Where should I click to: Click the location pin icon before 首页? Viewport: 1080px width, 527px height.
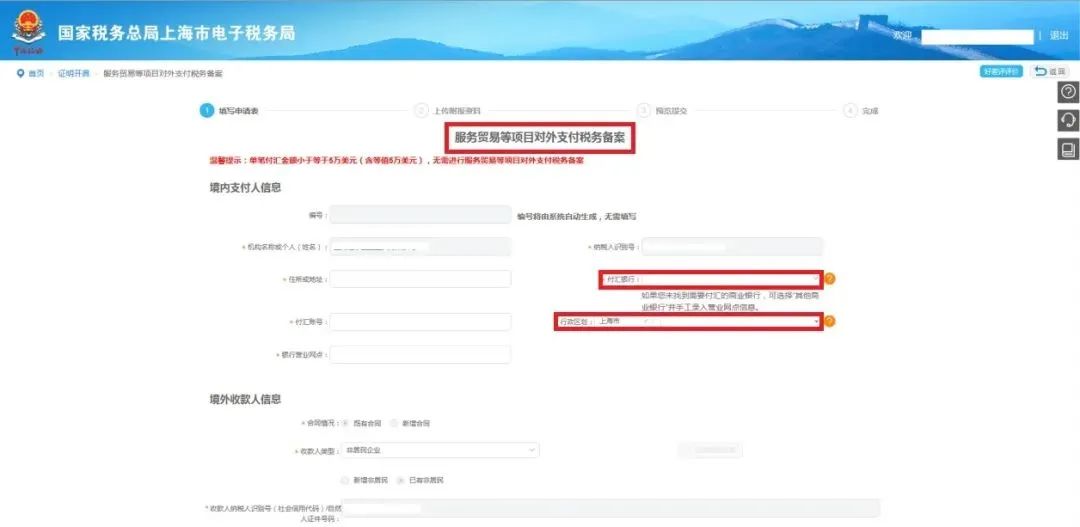[x=21, y=73]
